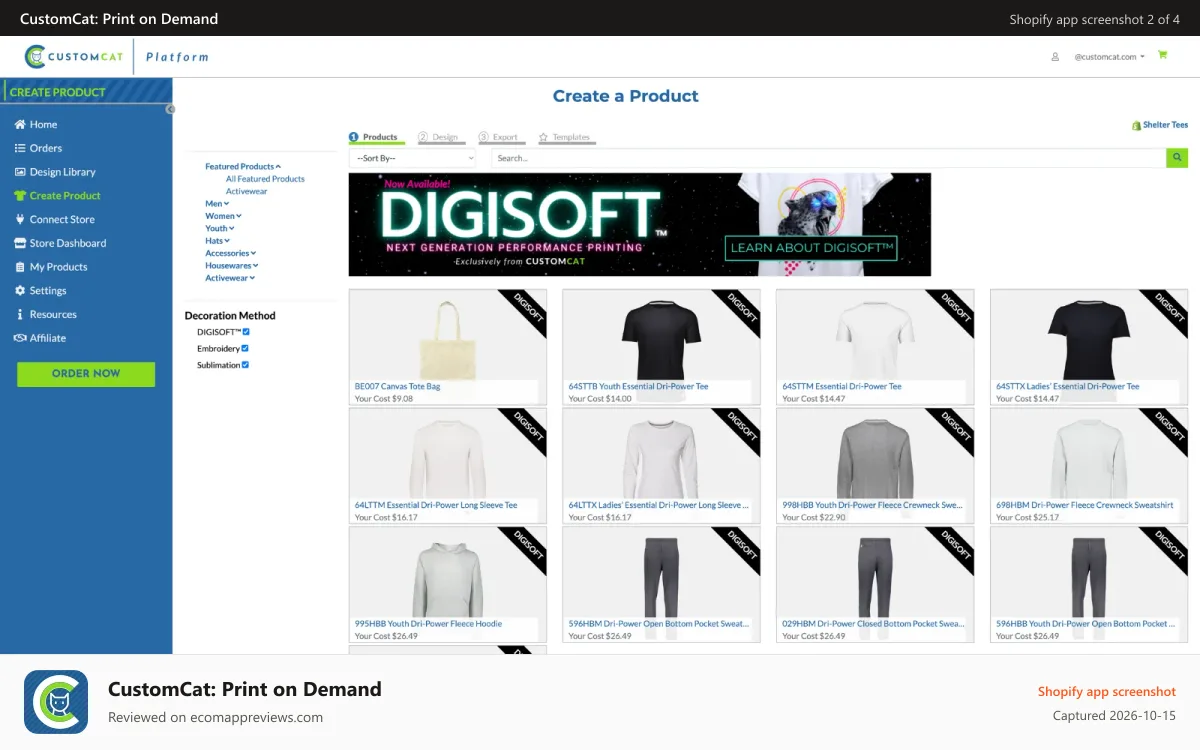Collapse sidebar with round arrow handle
The height and width of the screenshot is (750, 1200).
coord(170,109)
